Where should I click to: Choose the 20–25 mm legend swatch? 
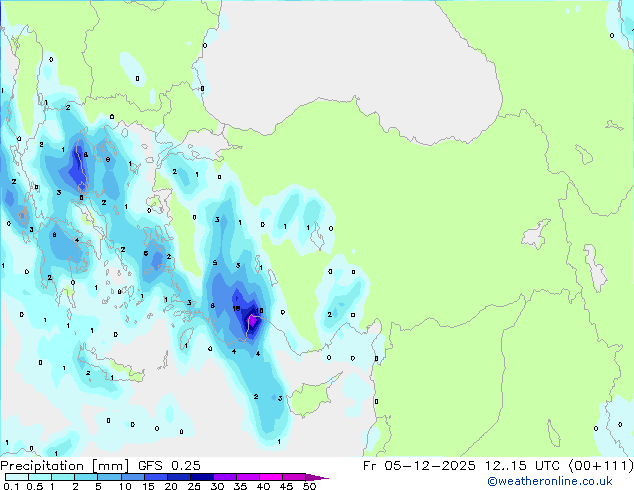(178, 477)
